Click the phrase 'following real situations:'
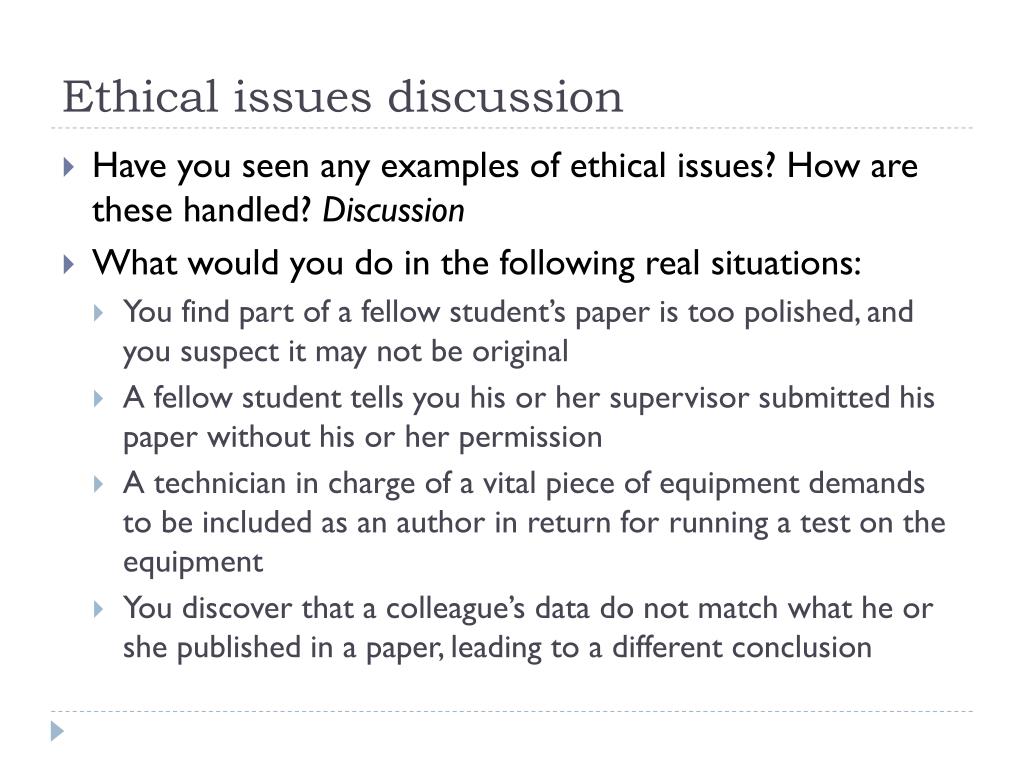 (680, 263)
